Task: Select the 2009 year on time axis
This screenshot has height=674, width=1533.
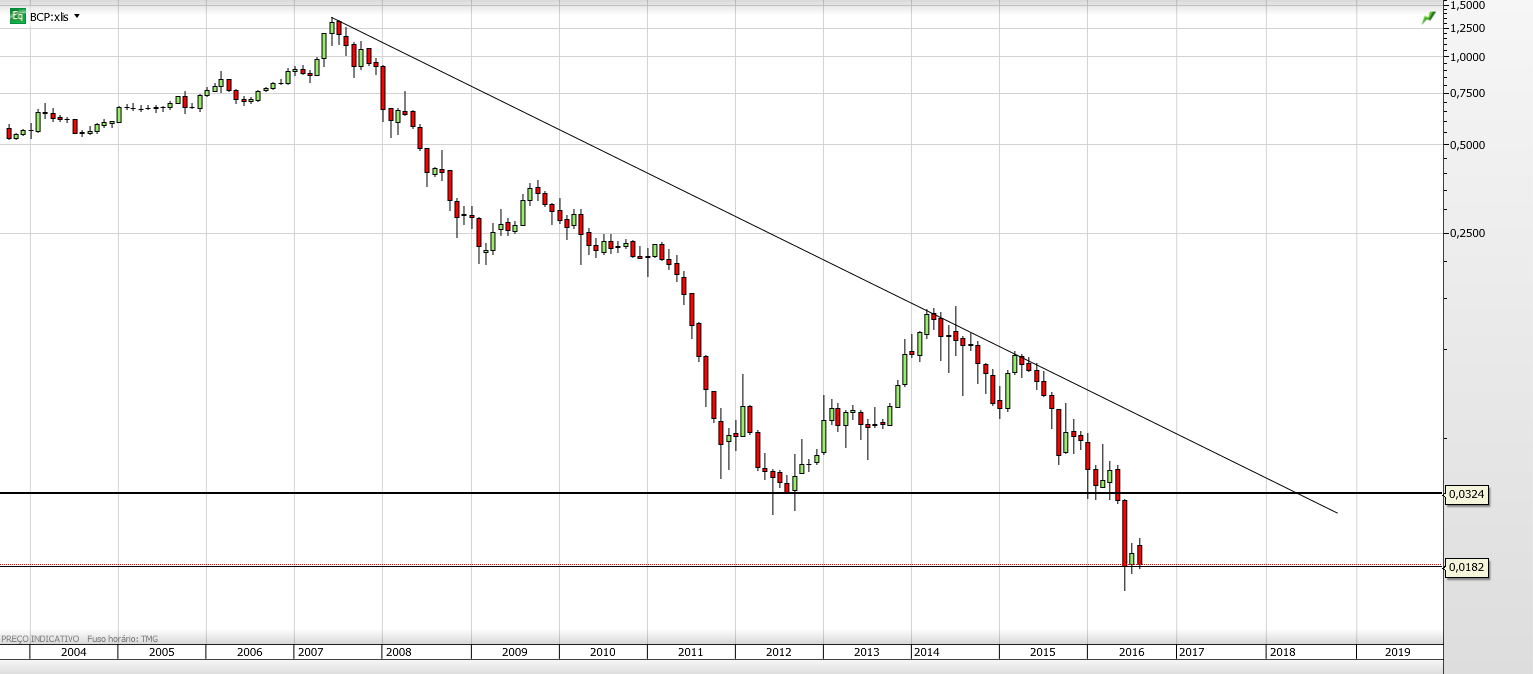Action: [514, 652]
